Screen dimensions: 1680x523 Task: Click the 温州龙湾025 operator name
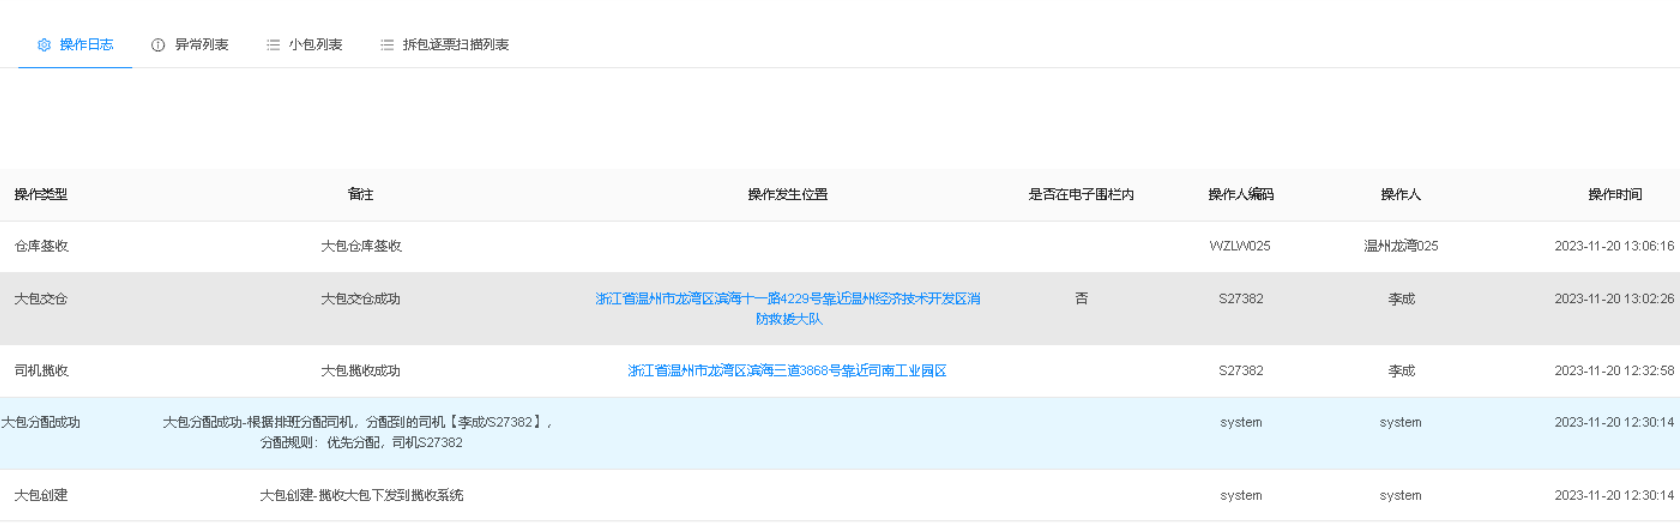(x=1401, y=246)
